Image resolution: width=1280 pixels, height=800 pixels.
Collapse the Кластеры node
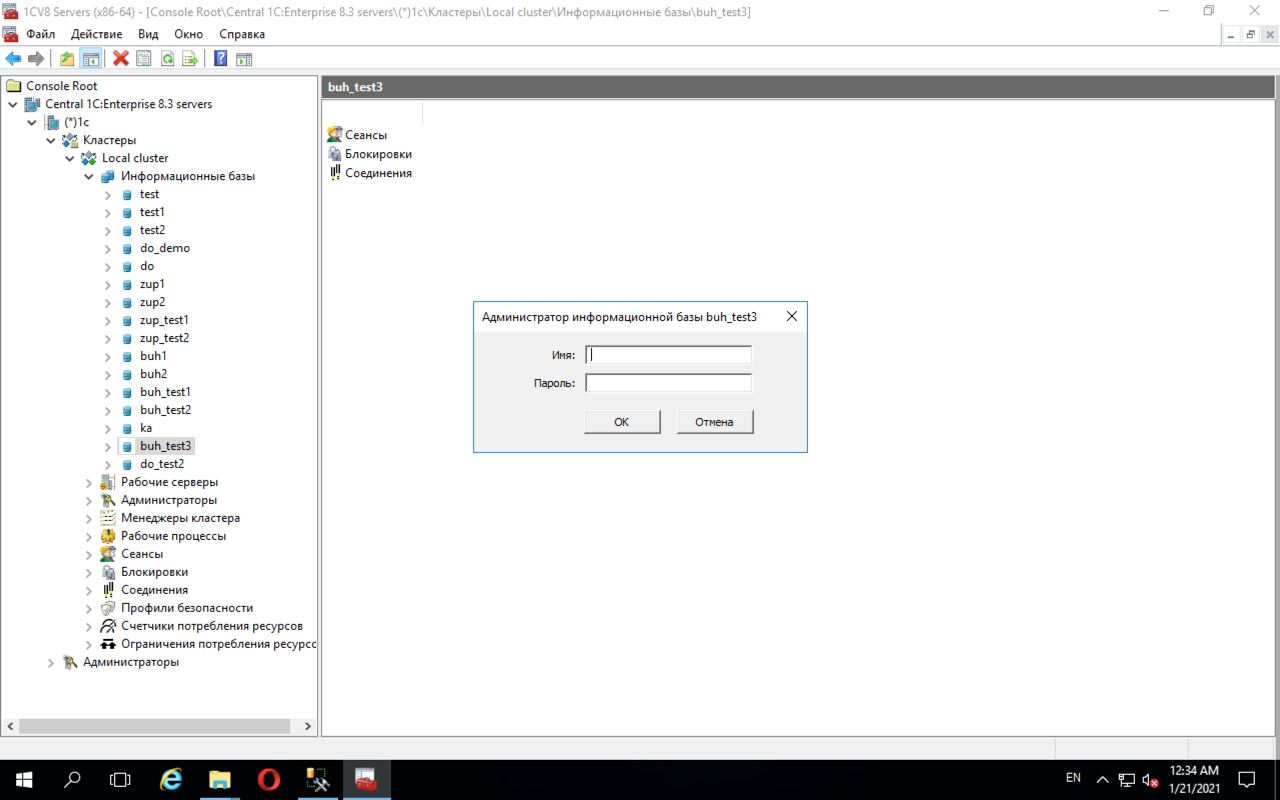pos(51,140)
